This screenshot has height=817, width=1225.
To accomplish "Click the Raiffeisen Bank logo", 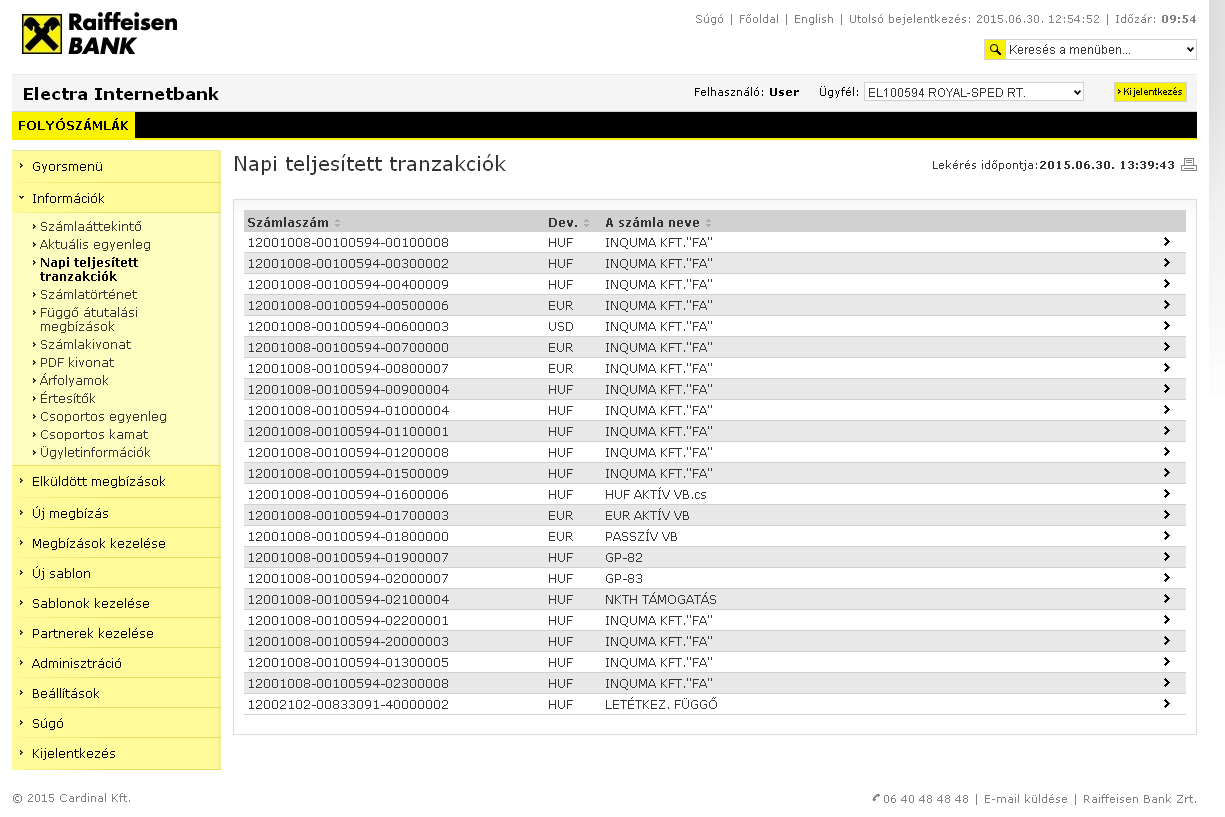I will [99, 34].
